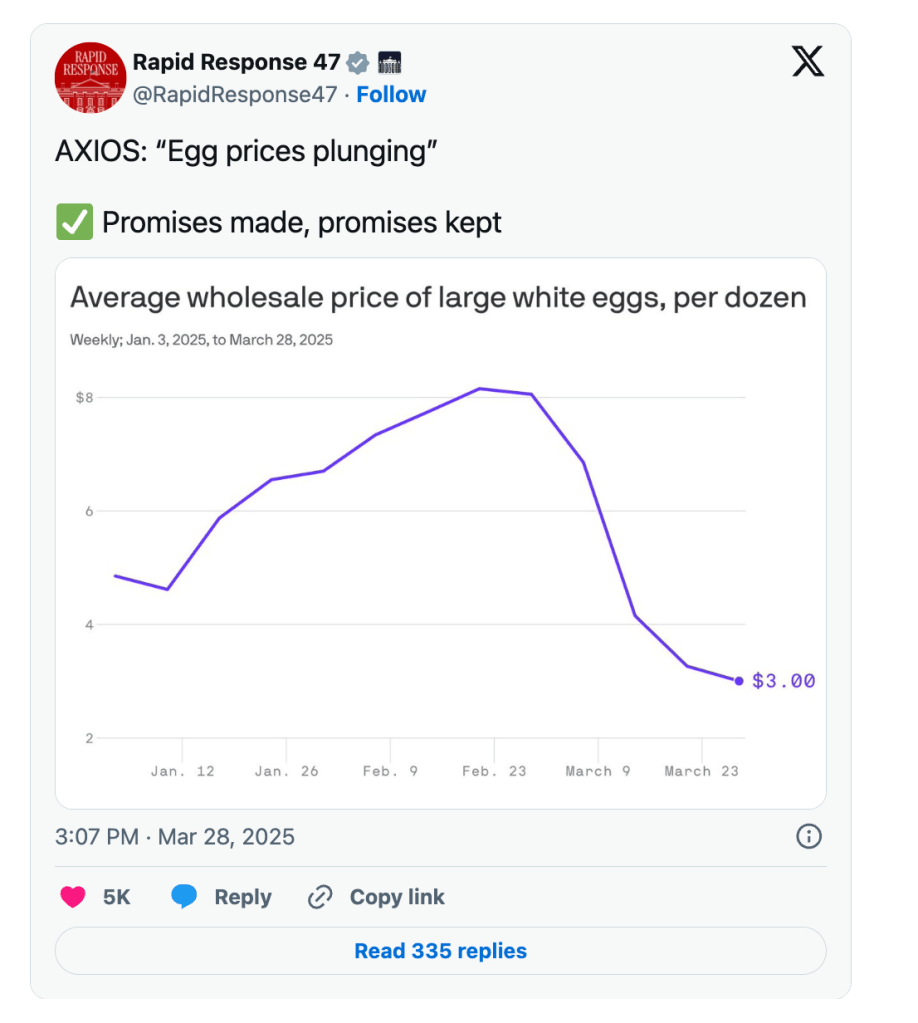
Task: Click the Reply text label
Action: click(243, 897)
